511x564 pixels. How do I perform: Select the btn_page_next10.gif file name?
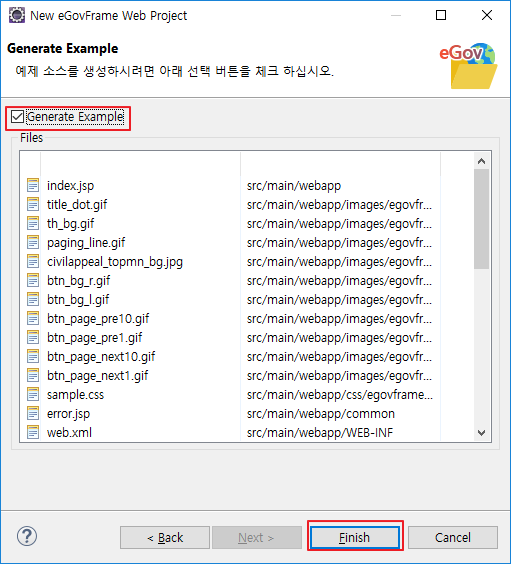click(x=101, y=357)
